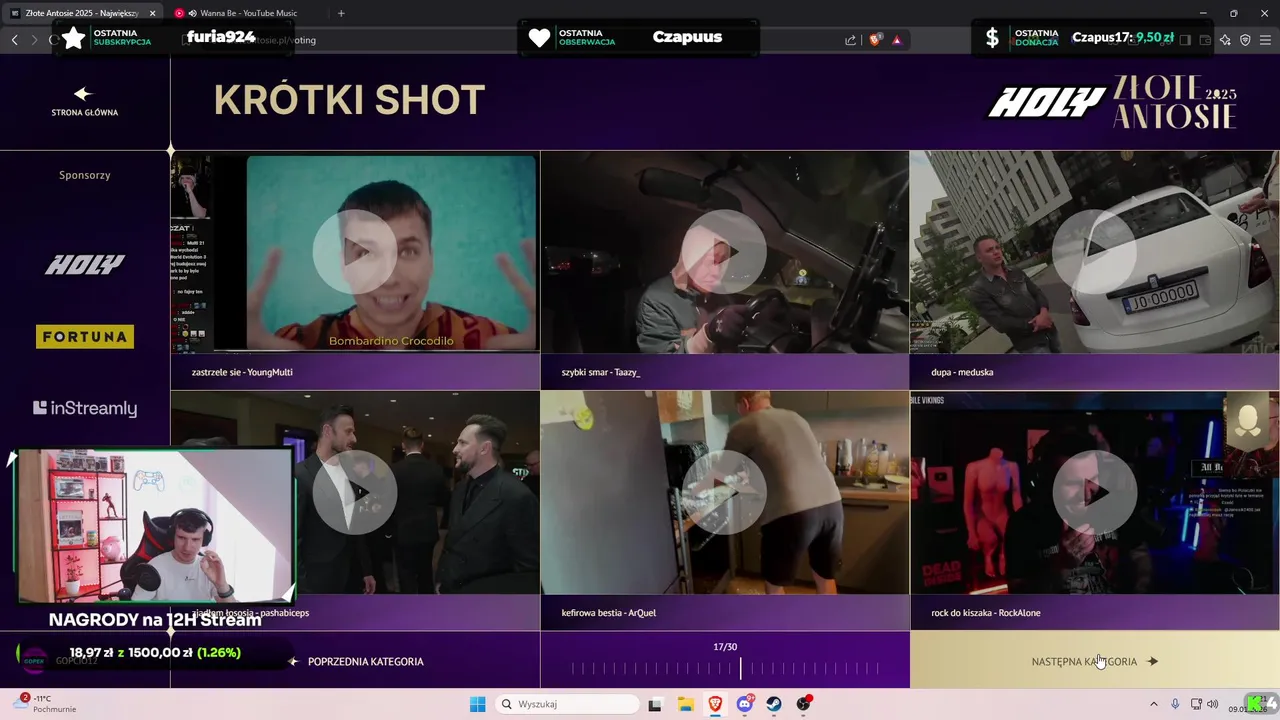This screenshot has height=720, width=1280.
Task: Select the 'dupa - meduska' caption
Action: coord(962,372)
